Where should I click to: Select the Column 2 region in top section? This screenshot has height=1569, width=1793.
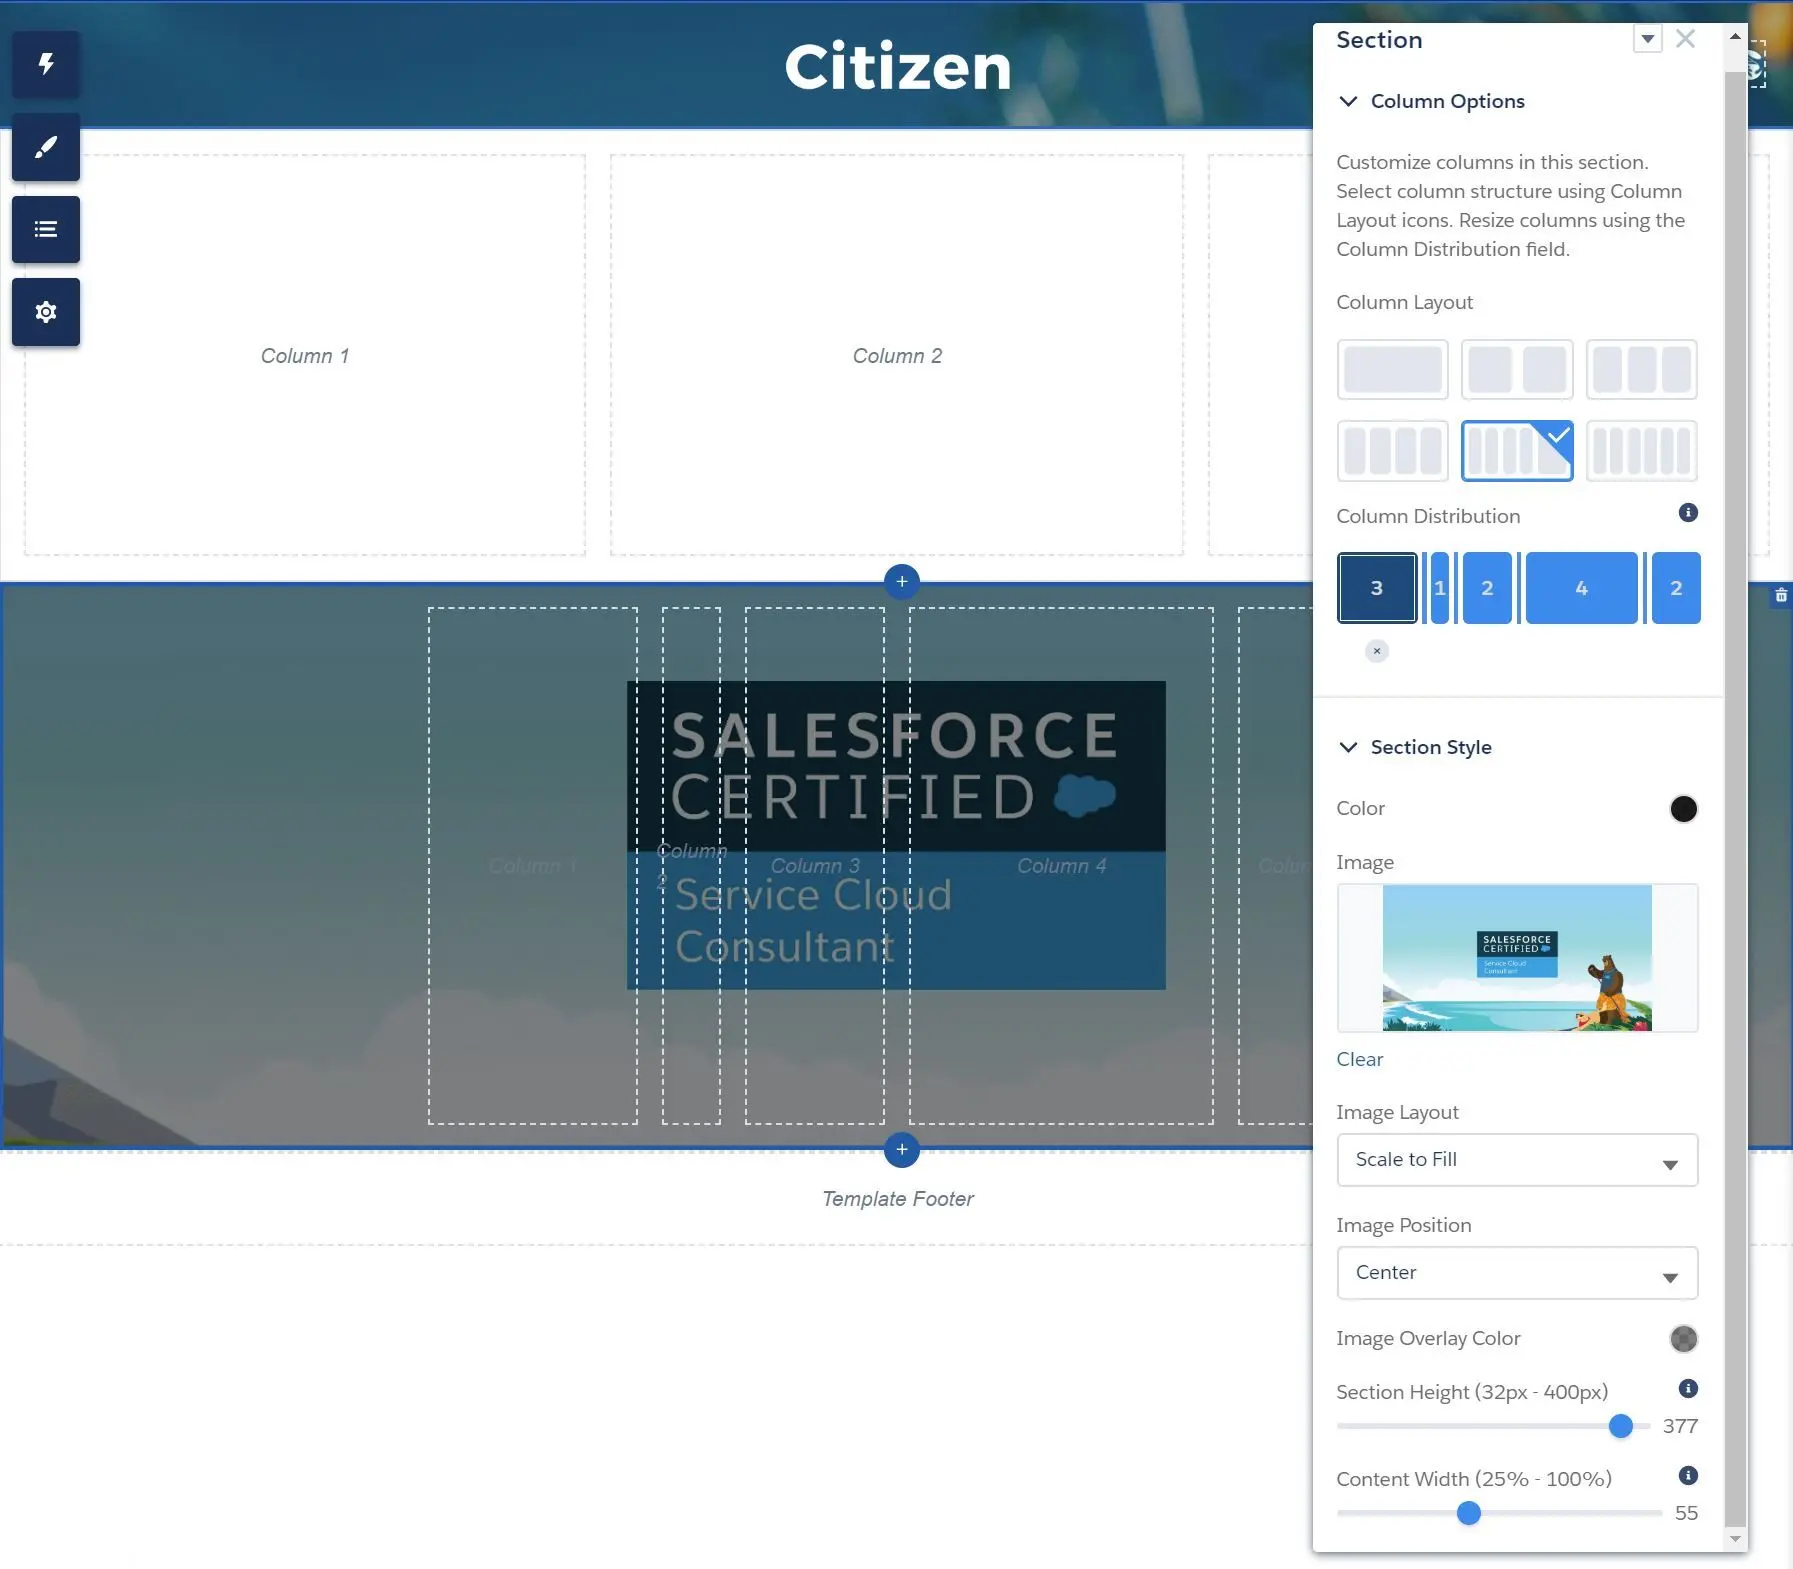coord(897,355)
